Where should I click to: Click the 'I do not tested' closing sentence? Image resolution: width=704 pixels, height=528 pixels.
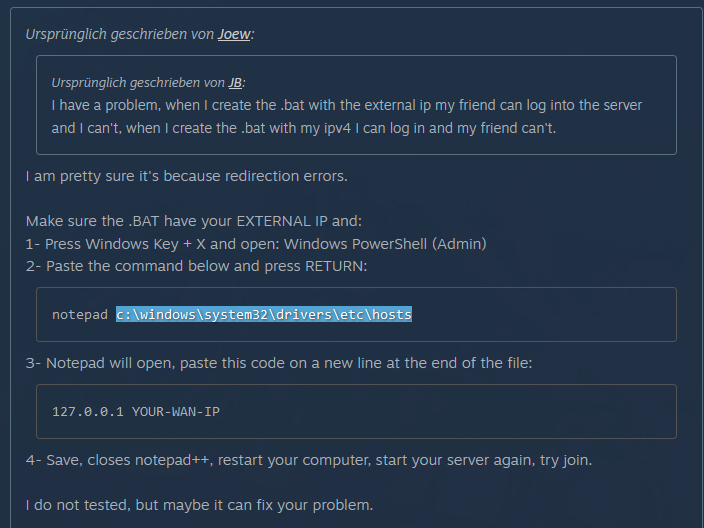pos(199,505)
